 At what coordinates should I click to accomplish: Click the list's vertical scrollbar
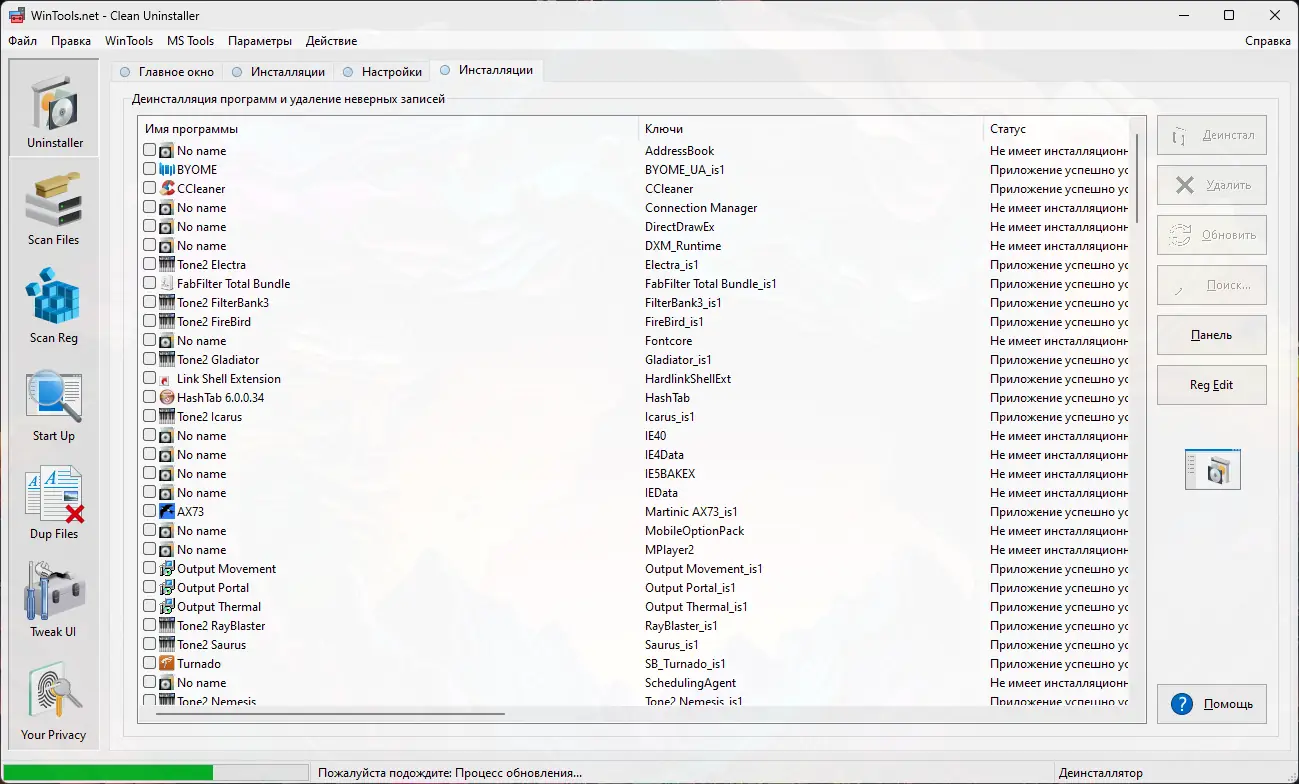1137,179
